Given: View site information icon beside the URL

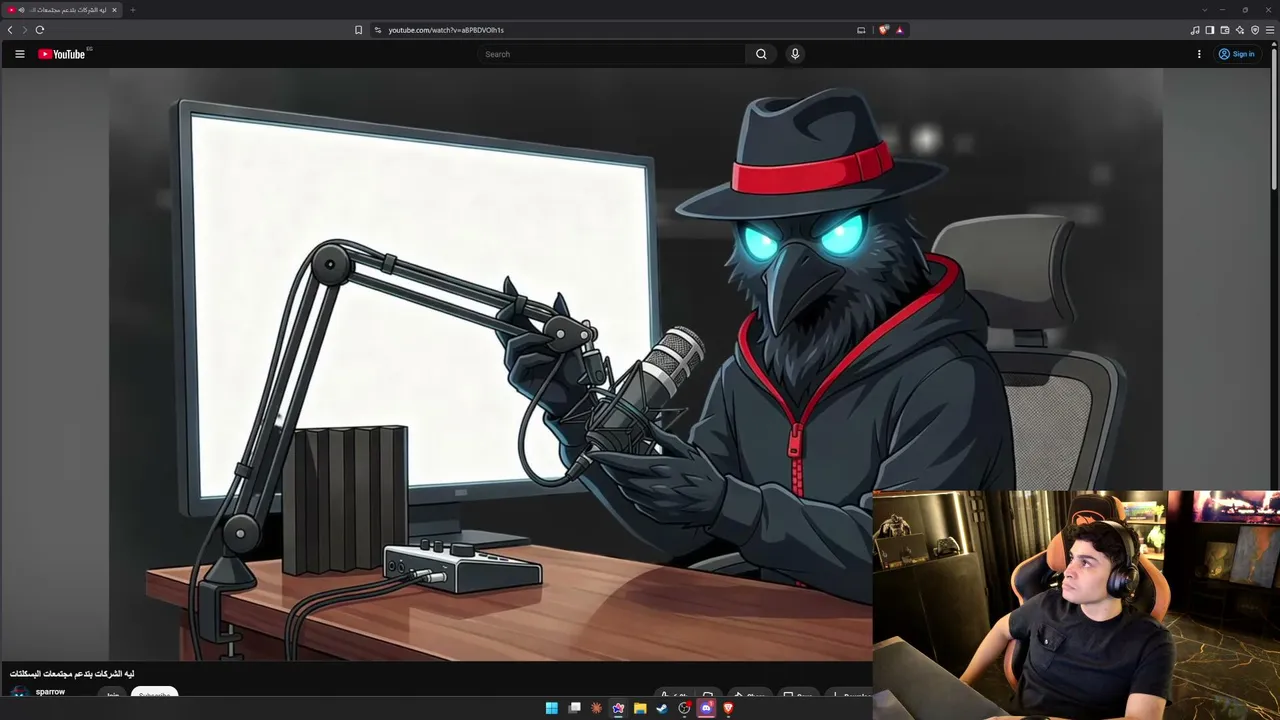Looking at the screenshot, I should (378, 30).
